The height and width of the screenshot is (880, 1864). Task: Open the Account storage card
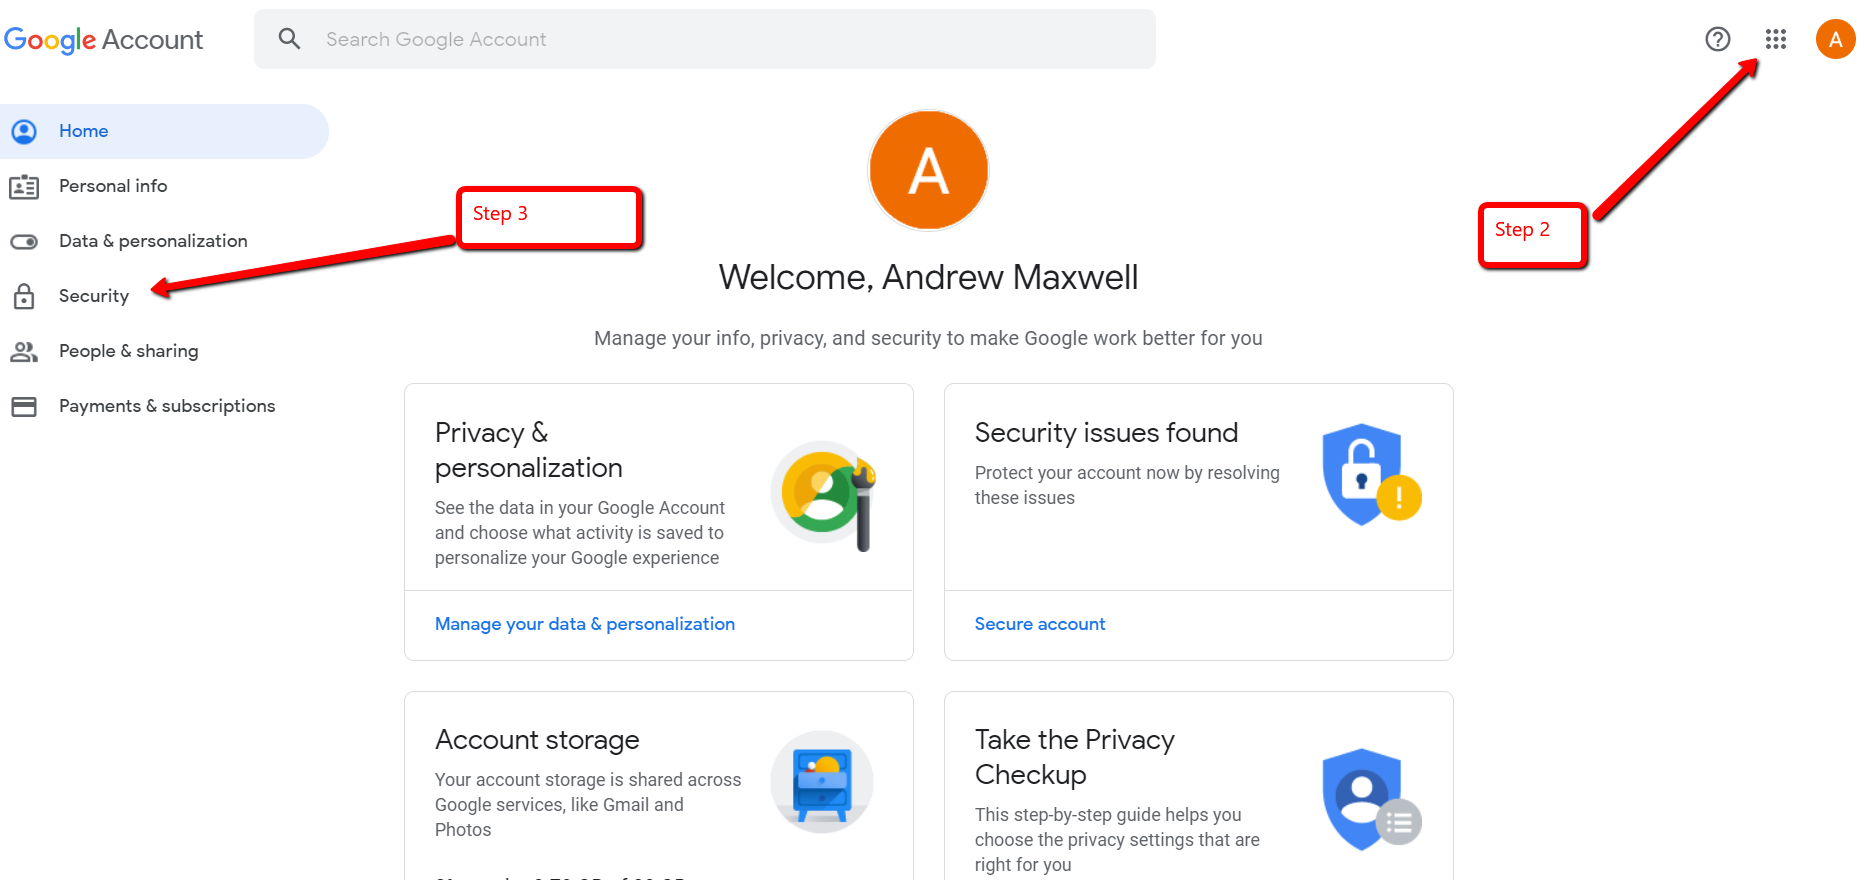[659, 786]
